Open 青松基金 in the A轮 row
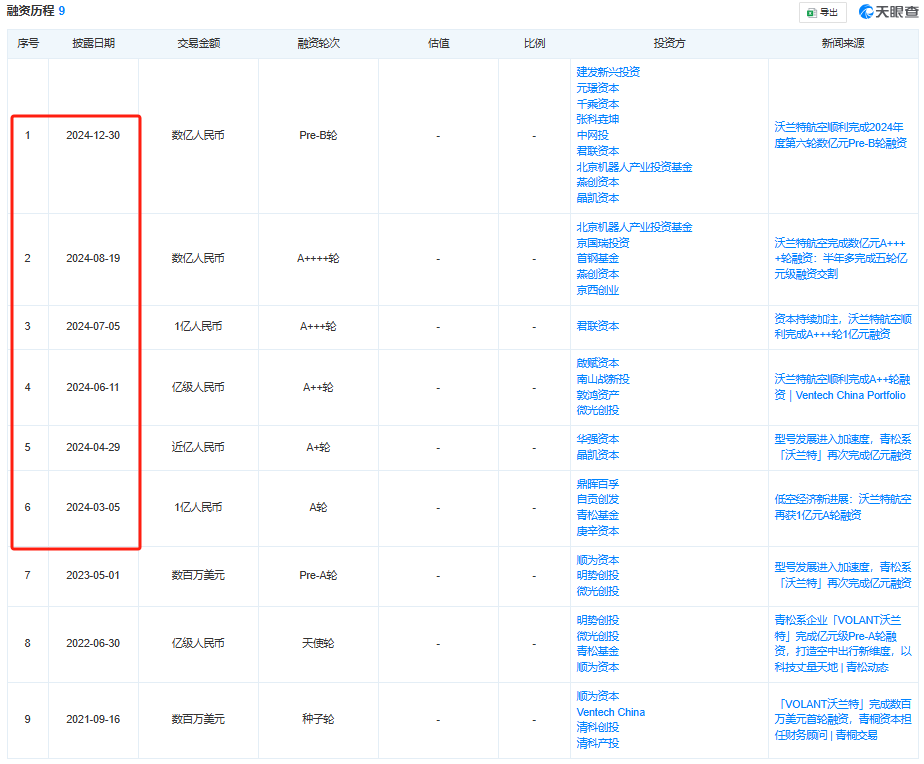 click(x=598, y=515)
